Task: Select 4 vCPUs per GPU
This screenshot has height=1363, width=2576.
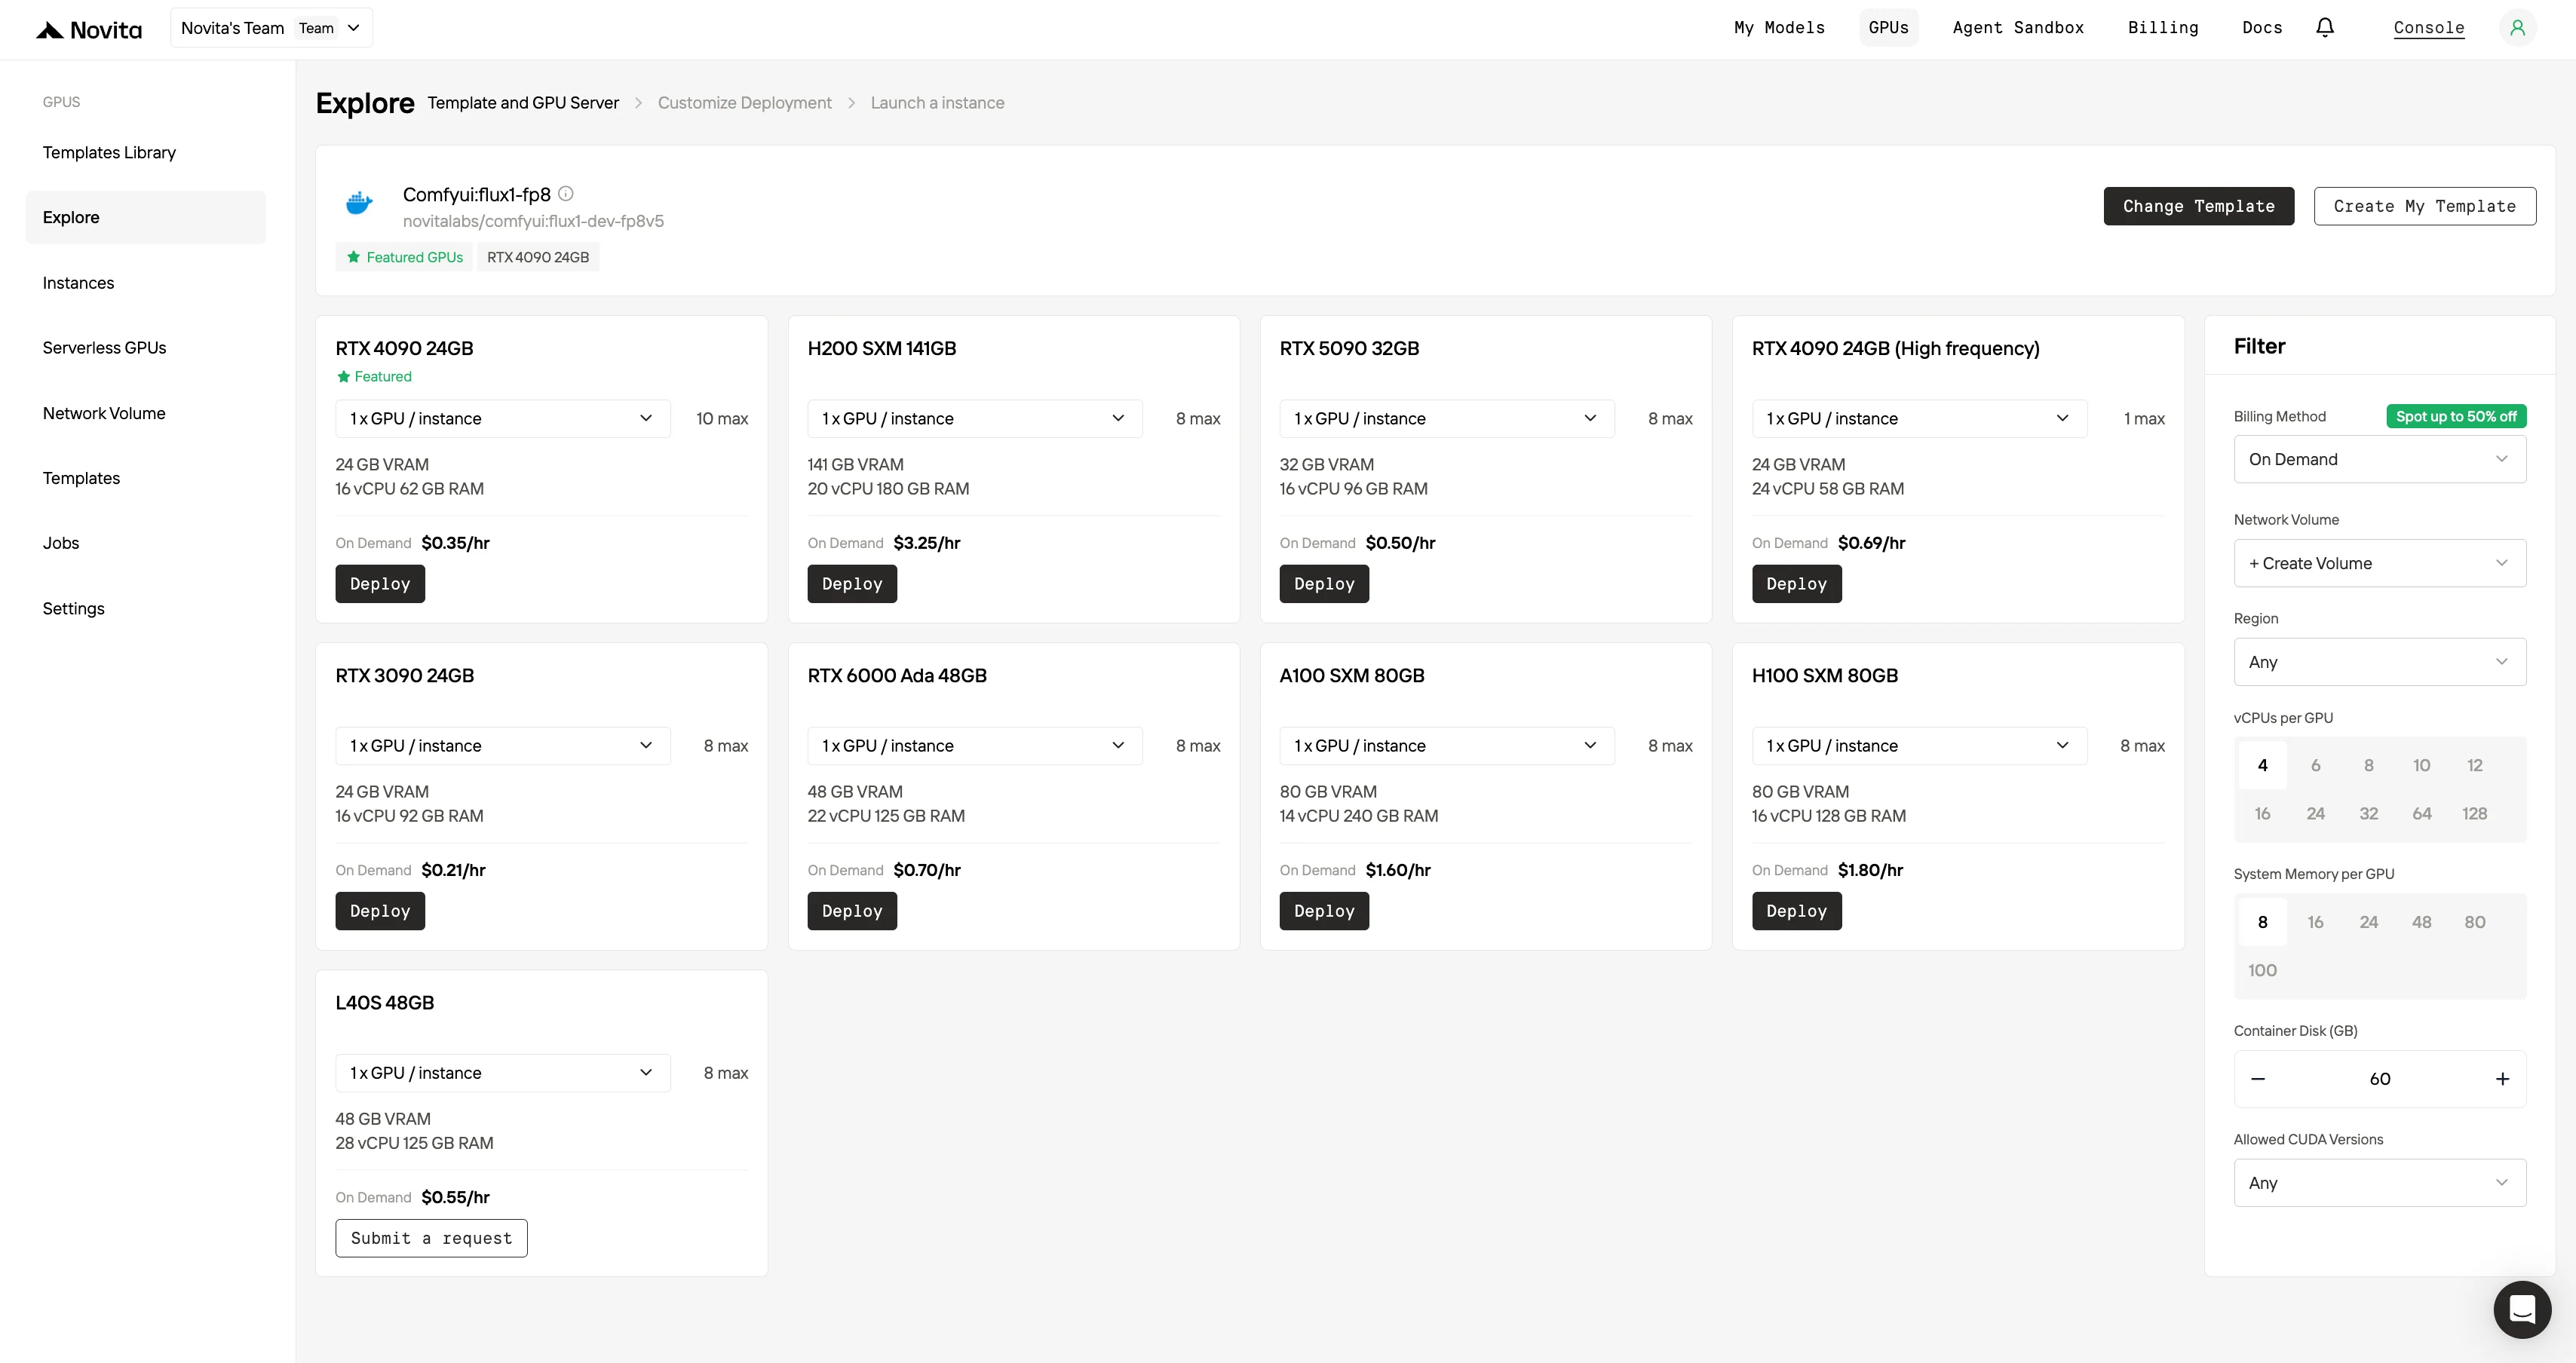Action: 2262,765
